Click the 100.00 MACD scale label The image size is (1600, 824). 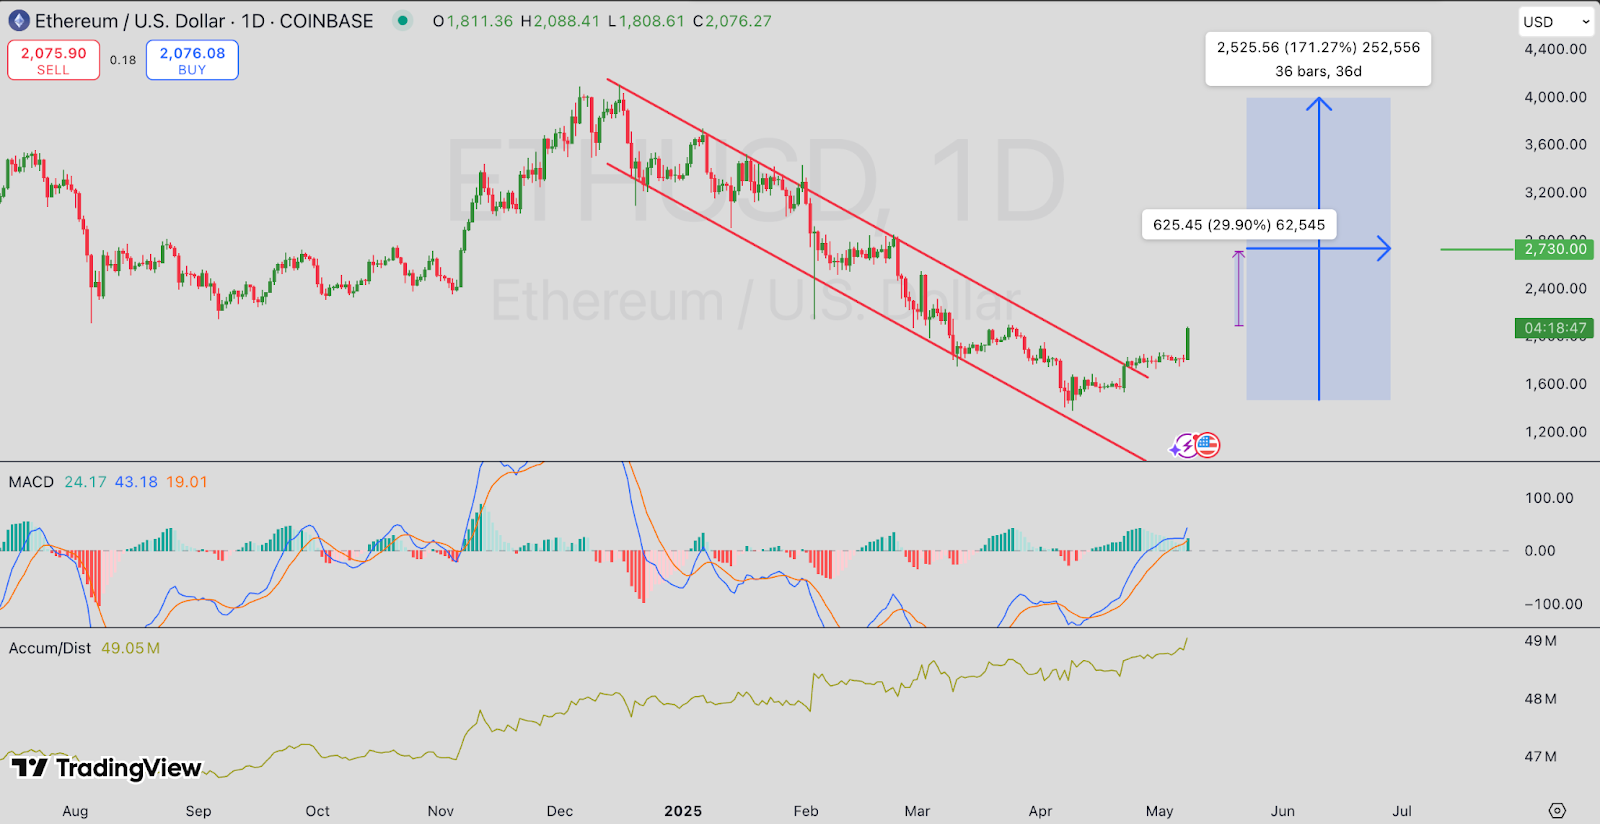pos(1549,498)
